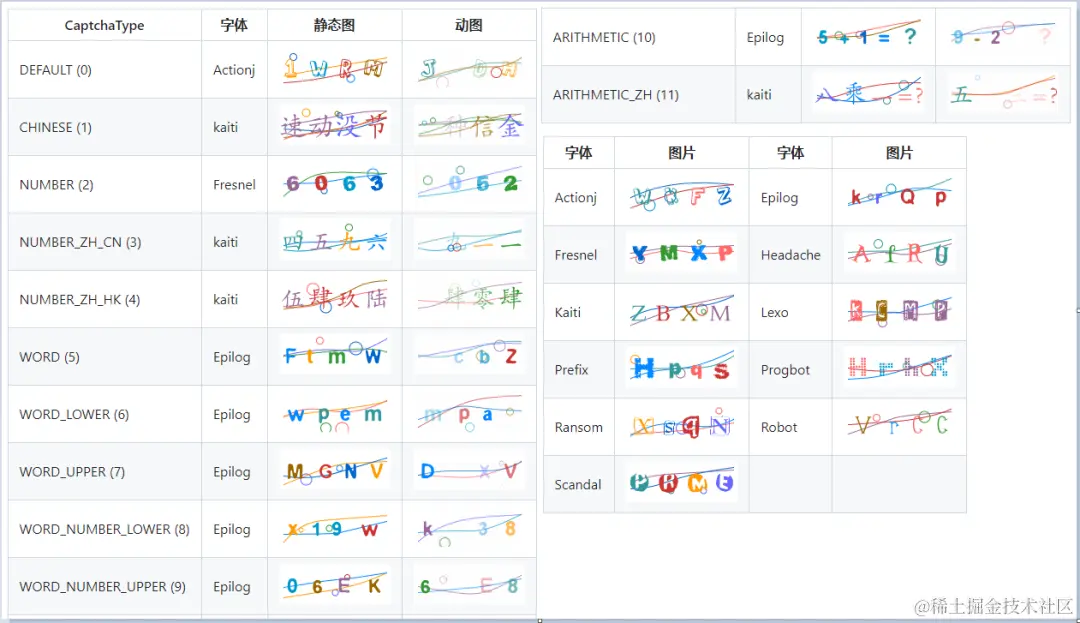Click the CHINESE animated captcha image
The width and height of the screenshot is (1080, 623).
click(x=468, y=127)
